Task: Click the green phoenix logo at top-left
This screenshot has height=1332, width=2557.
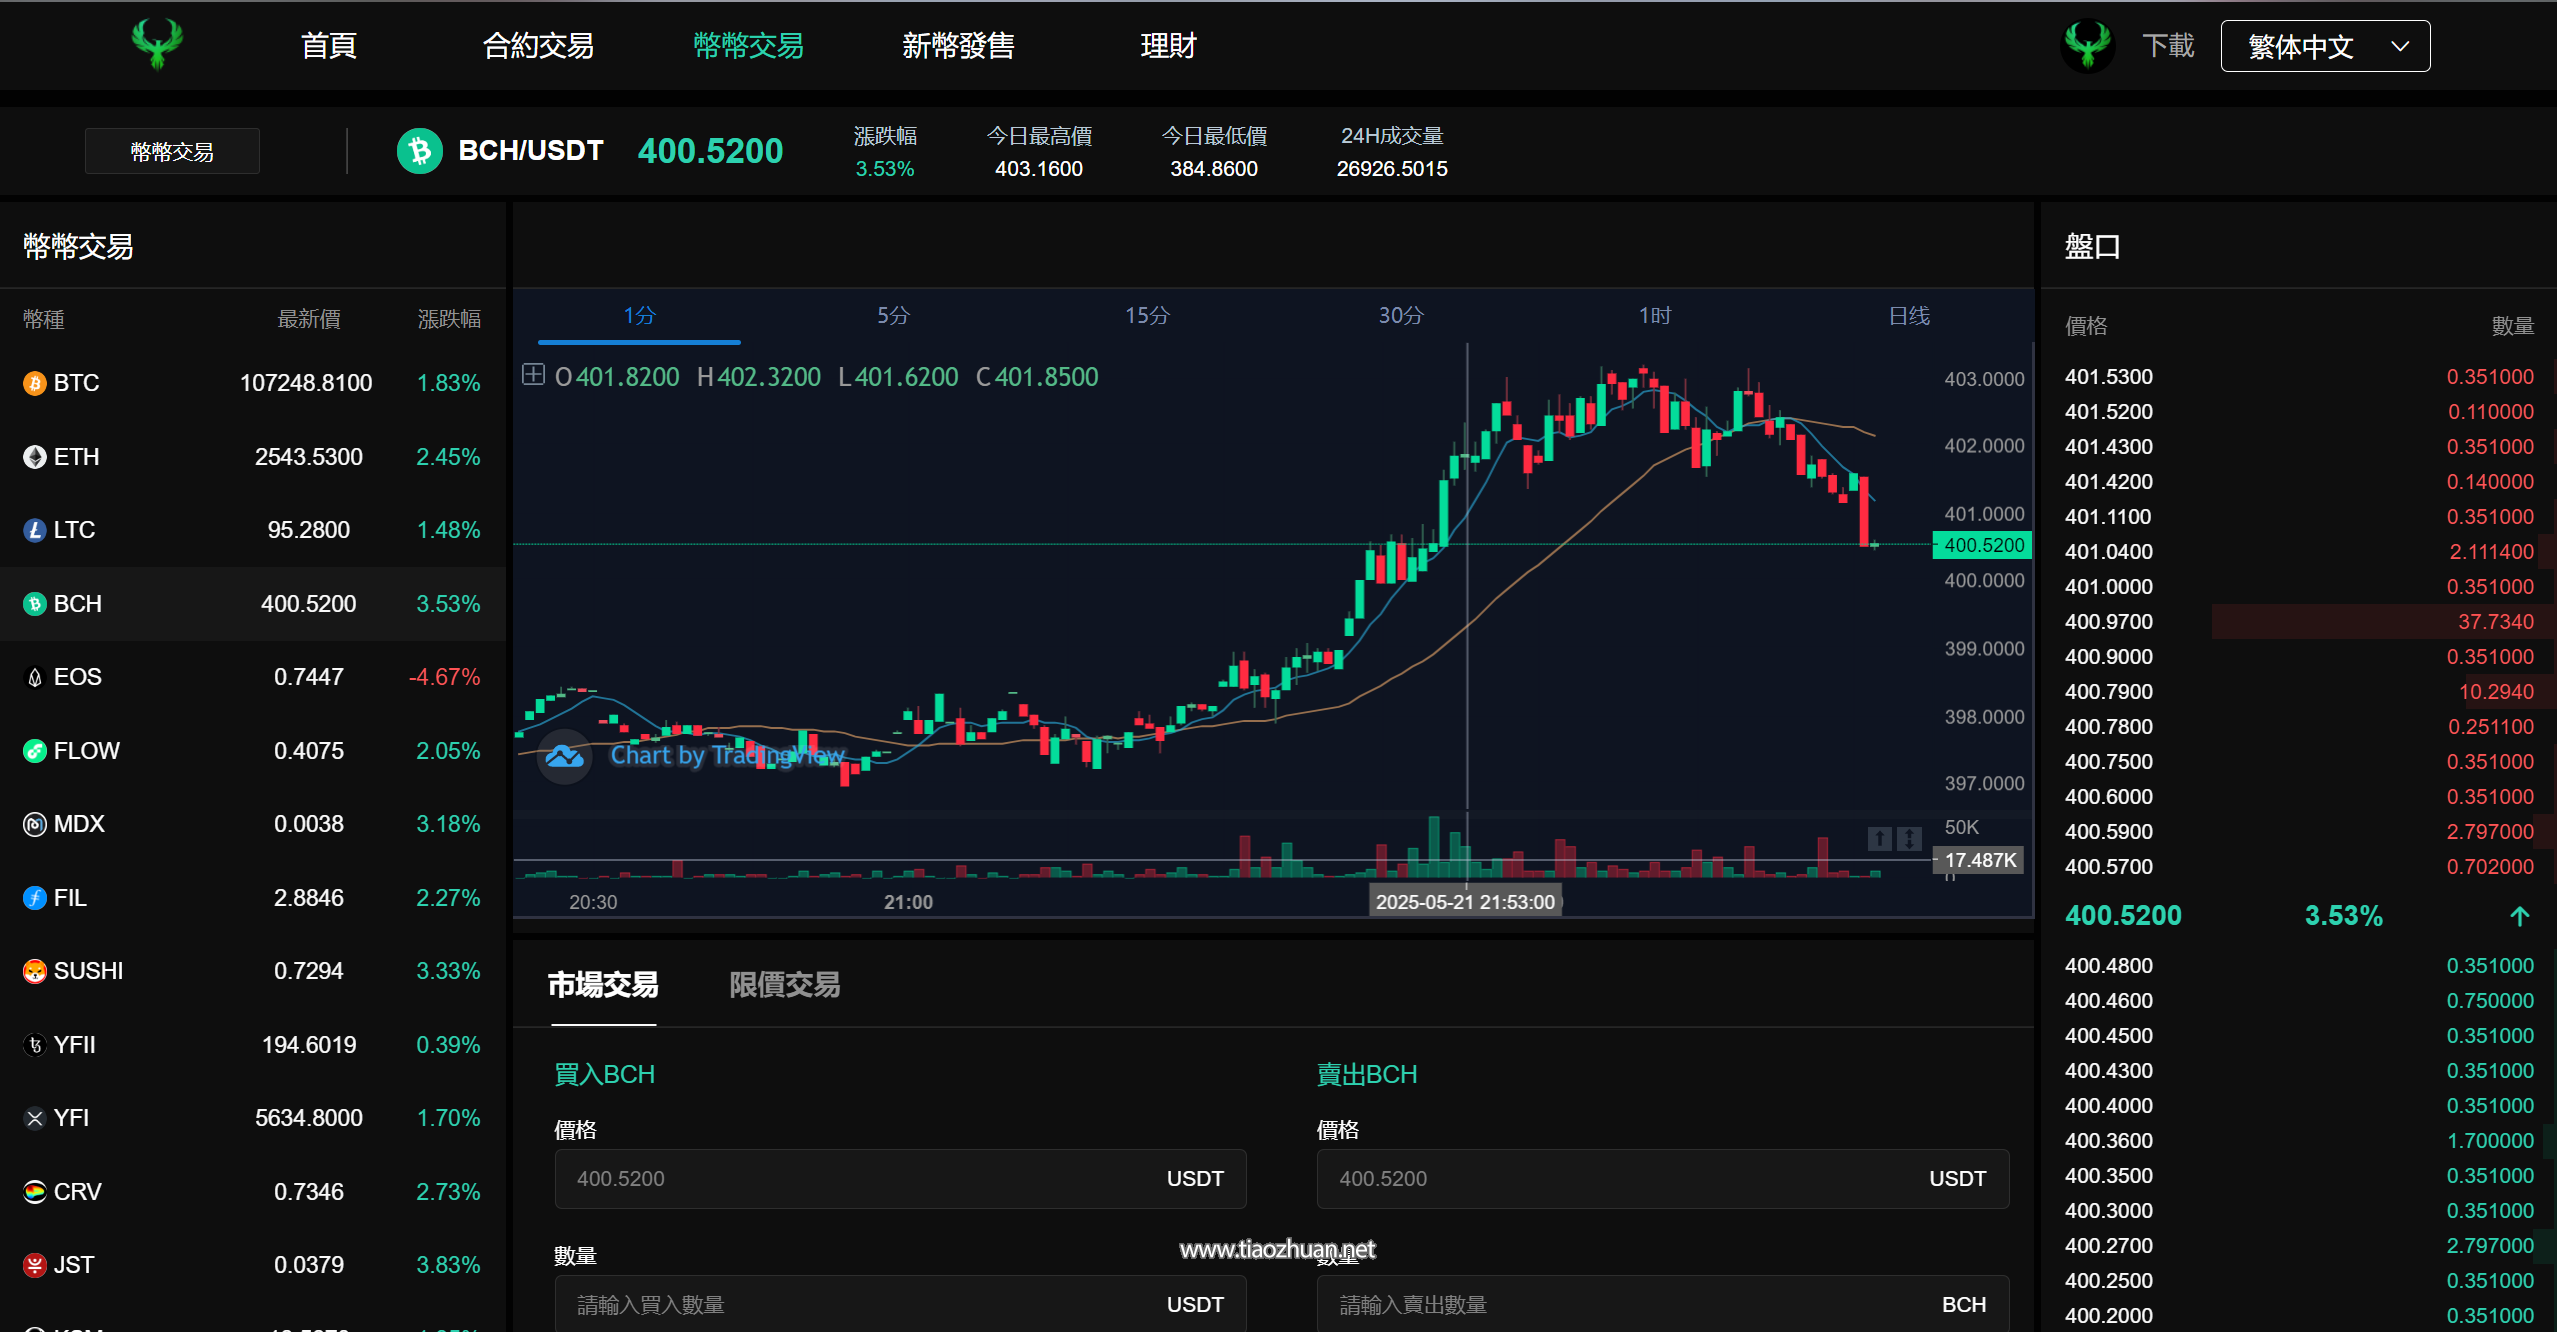Action: (157, 44)
